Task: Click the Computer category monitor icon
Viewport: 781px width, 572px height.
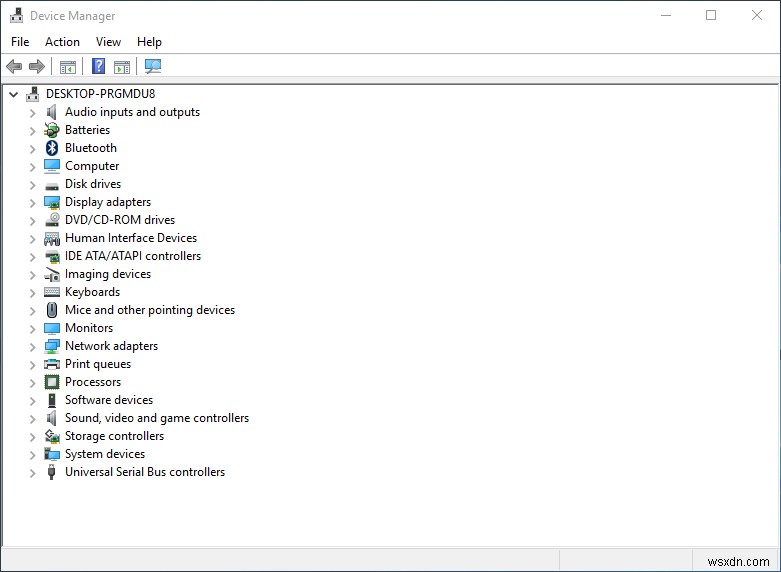Action: (x=52, y=166)
